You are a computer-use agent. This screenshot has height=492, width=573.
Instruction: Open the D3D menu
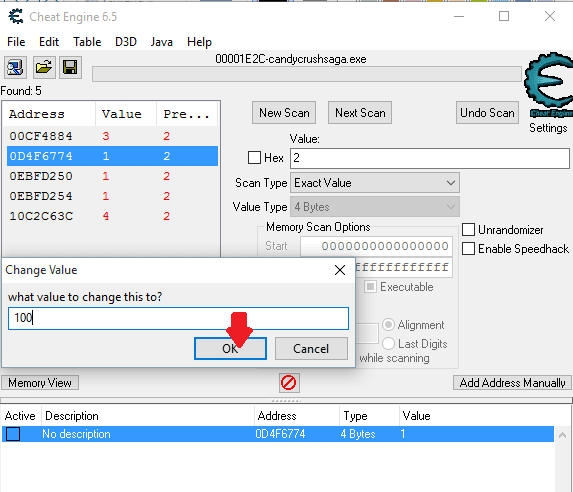[x=126, y=42]
